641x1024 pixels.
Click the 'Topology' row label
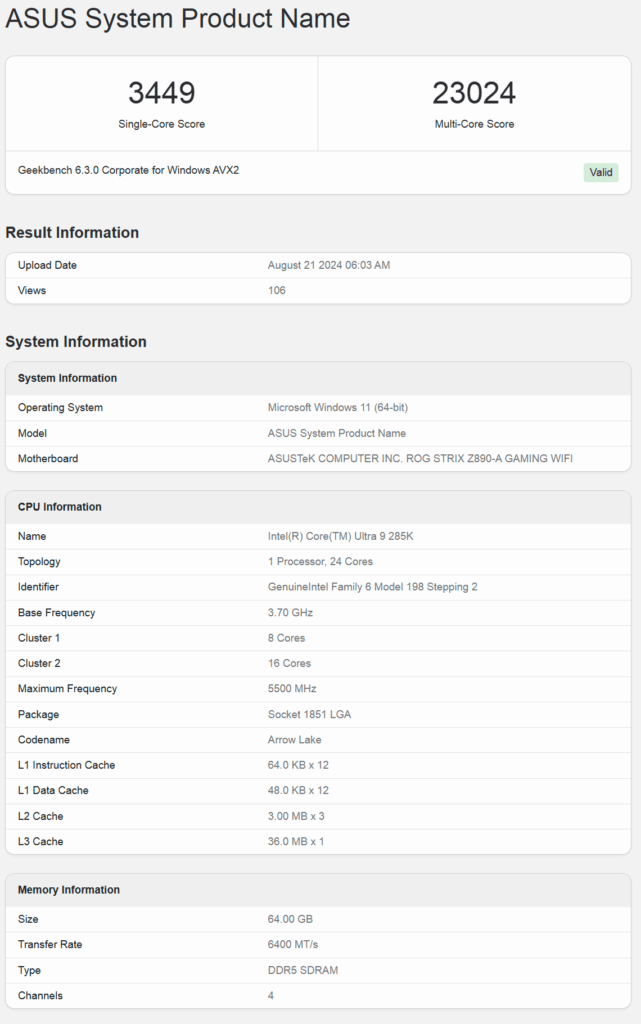point(39,562)
